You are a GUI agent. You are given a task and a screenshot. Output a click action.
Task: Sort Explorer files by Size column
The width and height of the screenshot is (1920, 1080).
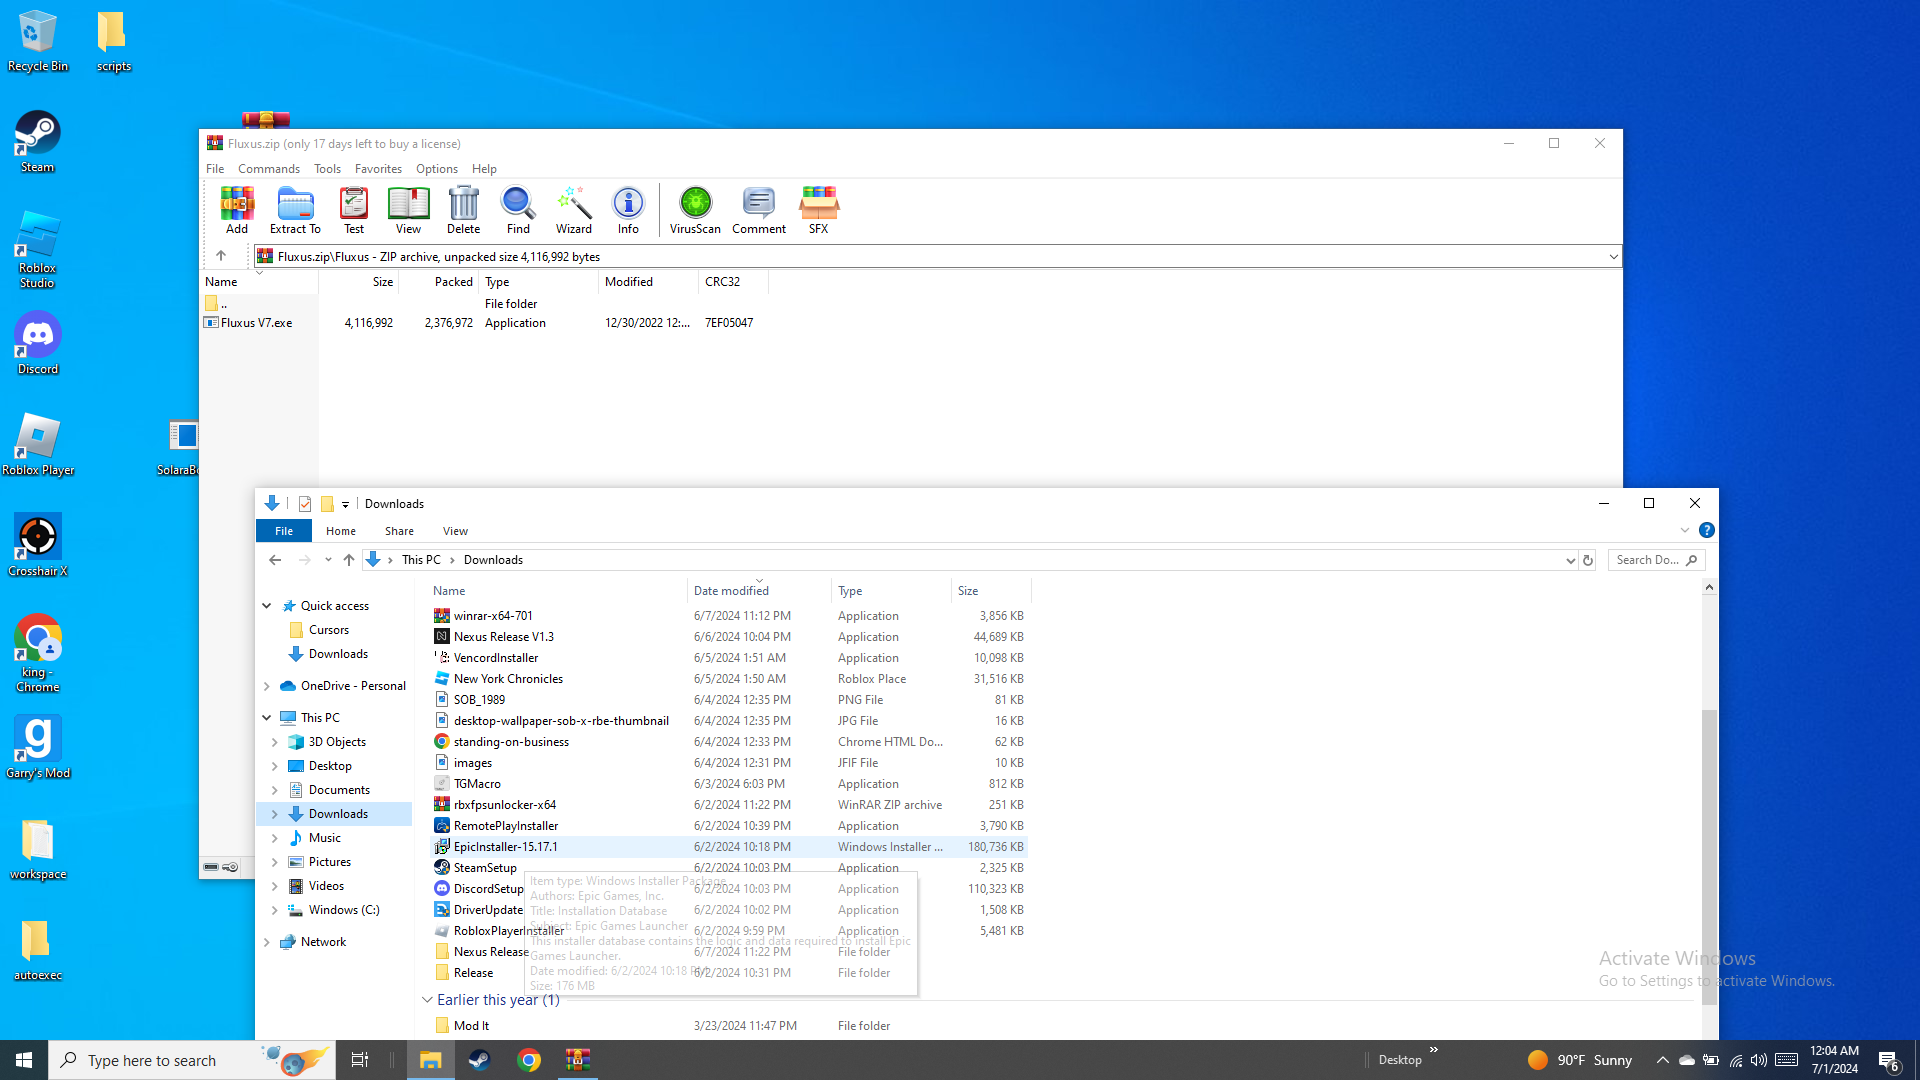coord(990,591)
